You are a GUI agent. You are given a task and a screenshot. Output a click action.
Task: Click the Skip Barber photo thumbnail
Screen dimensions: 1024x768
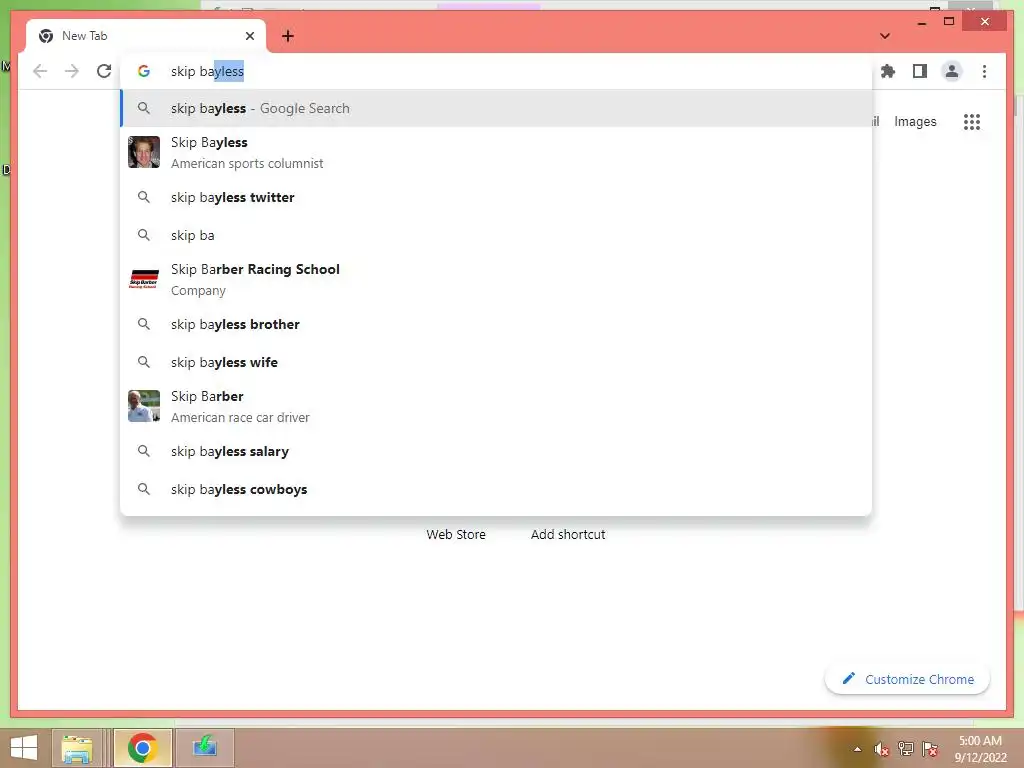144,406
